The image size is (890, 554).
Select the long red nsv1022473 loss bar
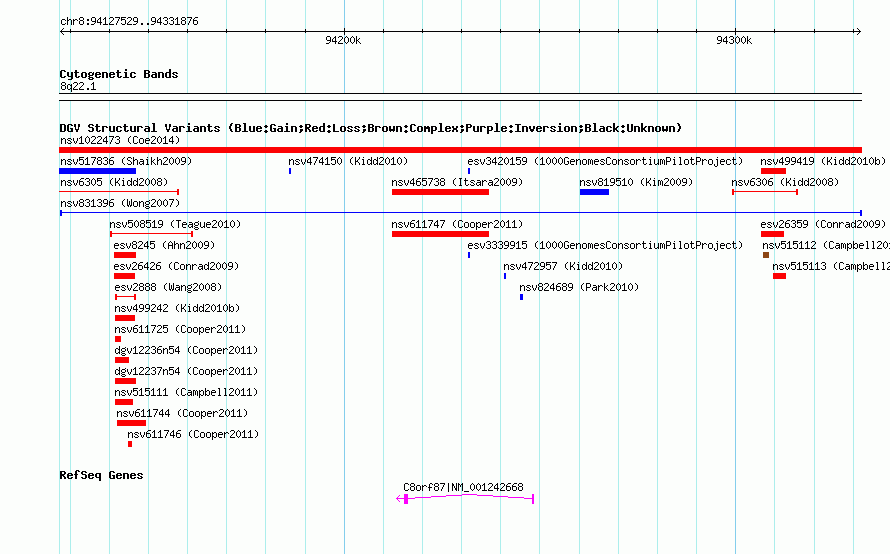click(460, 150)
